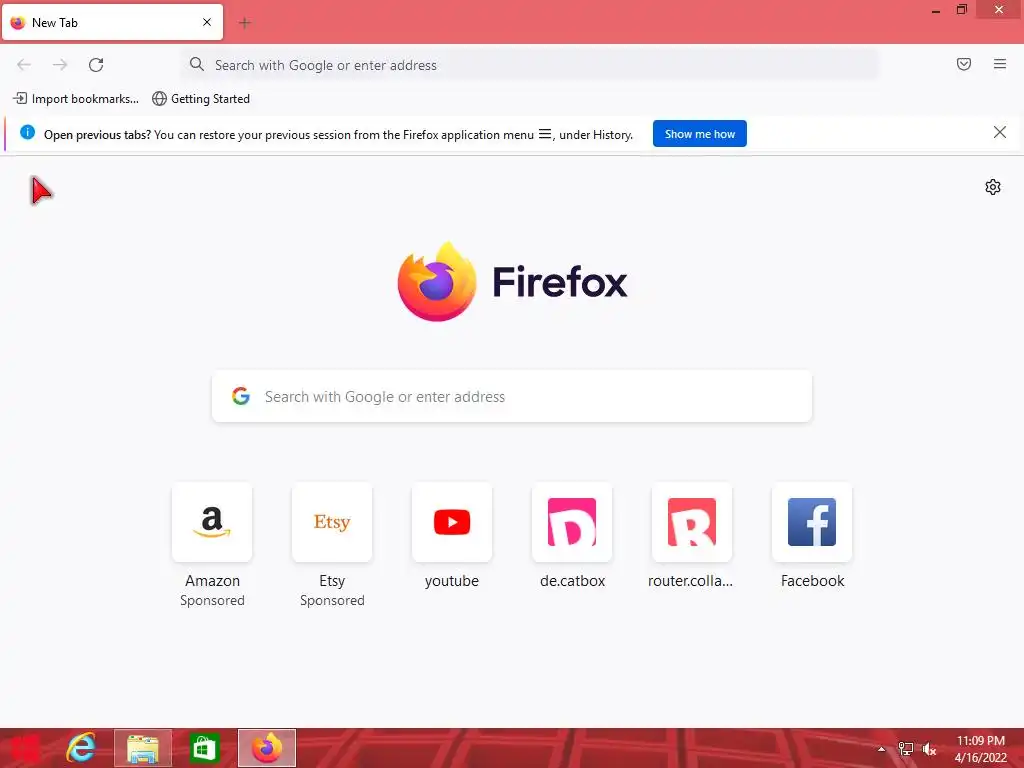Click the Google G icon in search box
The image size is (1024, 768).
click(241, 396)
